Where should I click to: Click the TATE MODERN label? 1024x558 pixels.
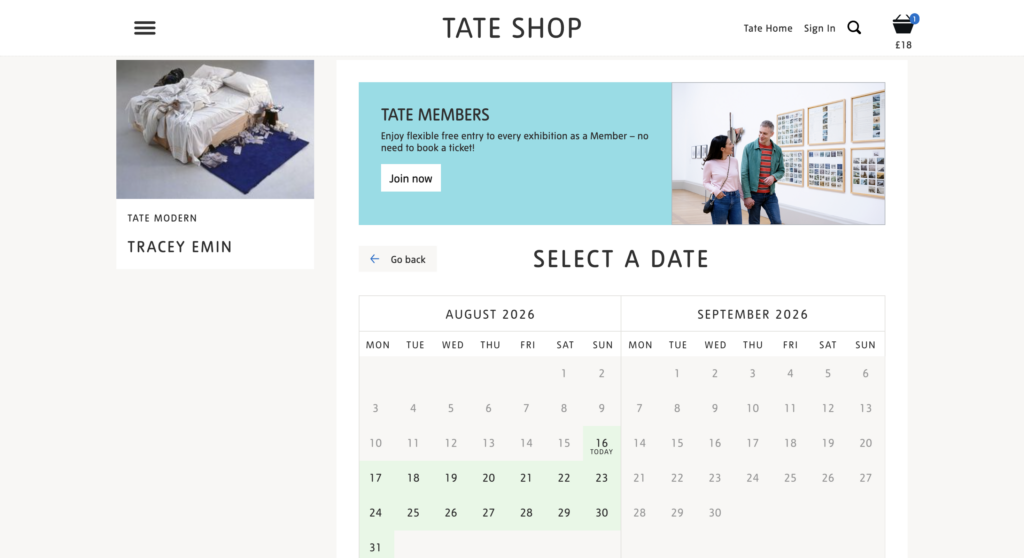pyautogui.click(x=162, y=218)
